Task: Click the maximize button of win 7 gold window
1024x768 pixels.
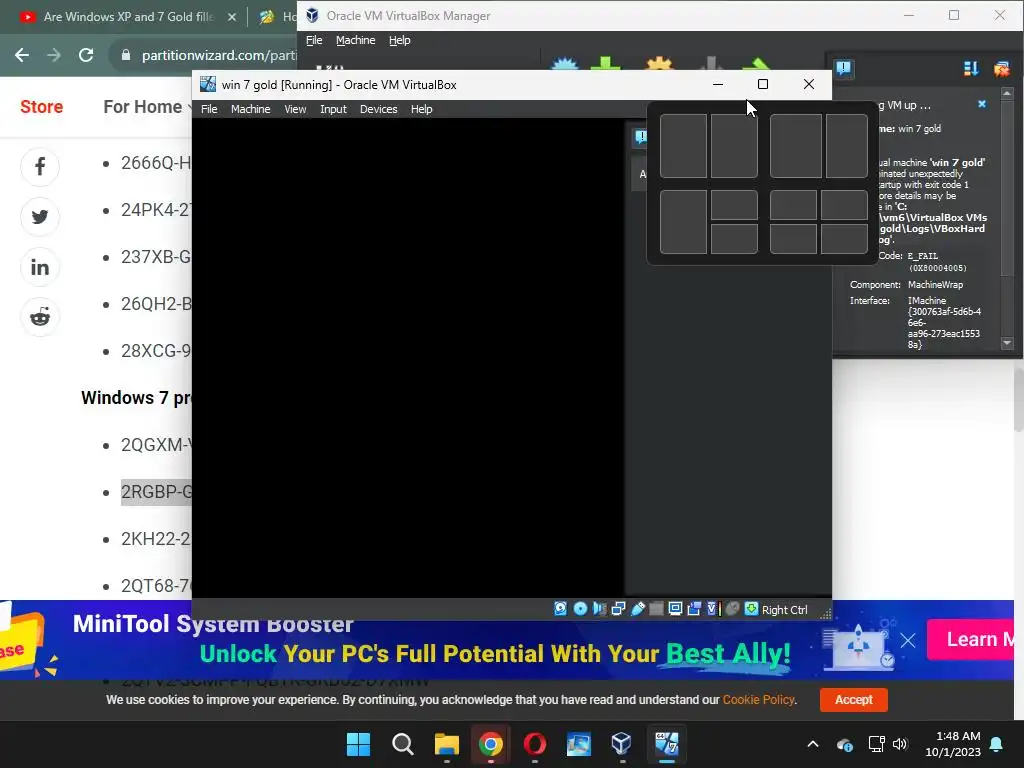Action: click(x=762, y=84)
